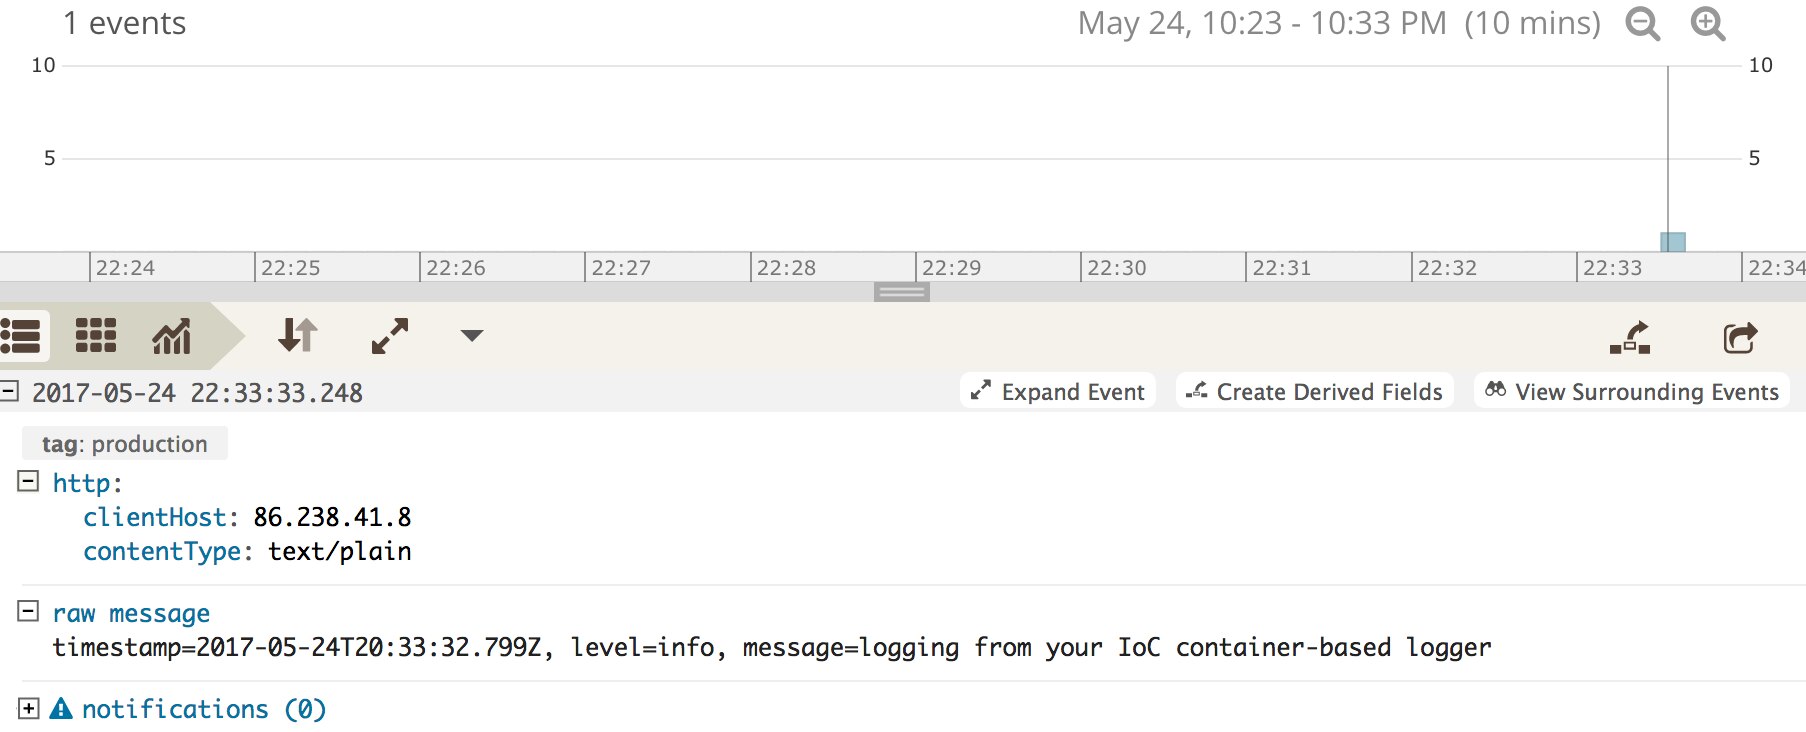Select the derived fields icon on the right
This screenshot has width=1806, height=732.
(1630, 337)
